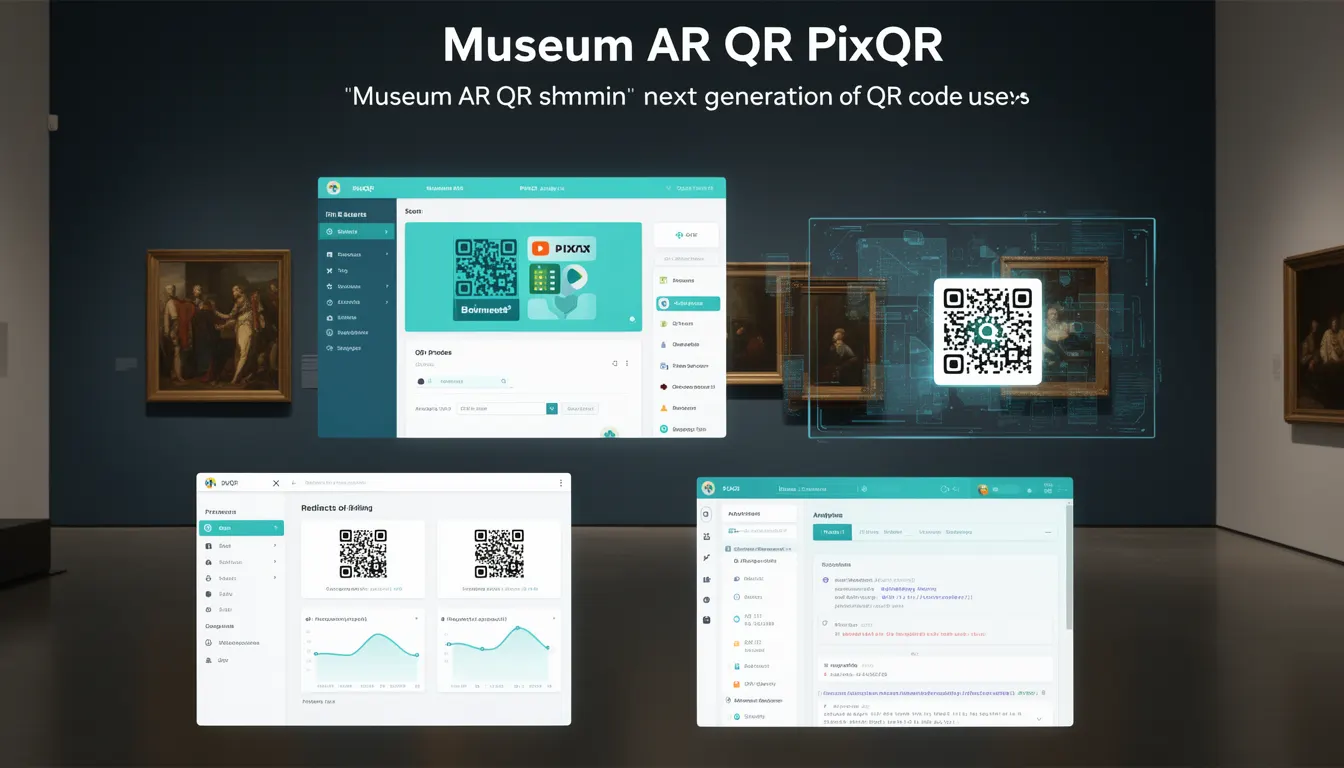This screenshot has height=768, width=1344.
Task: Open the teal dropdown button attached to the input field
Action: (x=552, y=409)
